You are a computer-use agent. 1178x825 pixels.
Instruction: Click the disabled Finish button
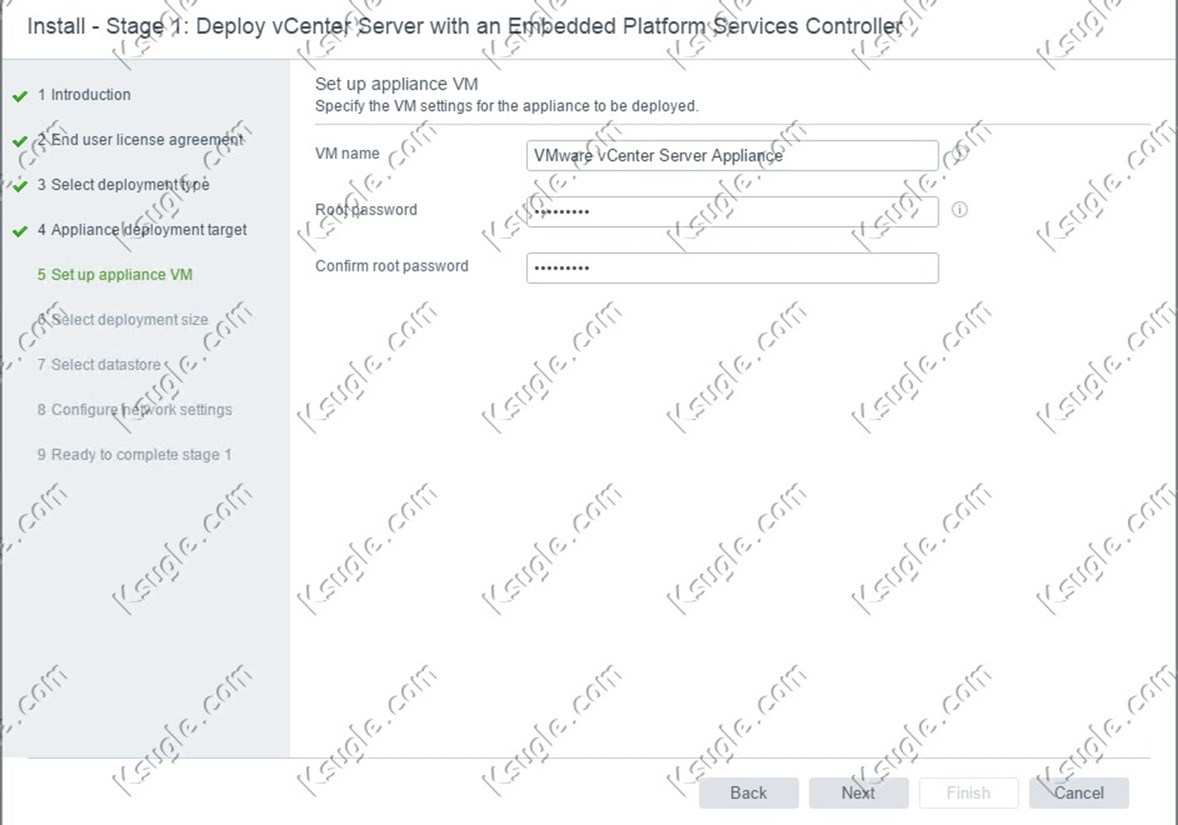(968, 793)
